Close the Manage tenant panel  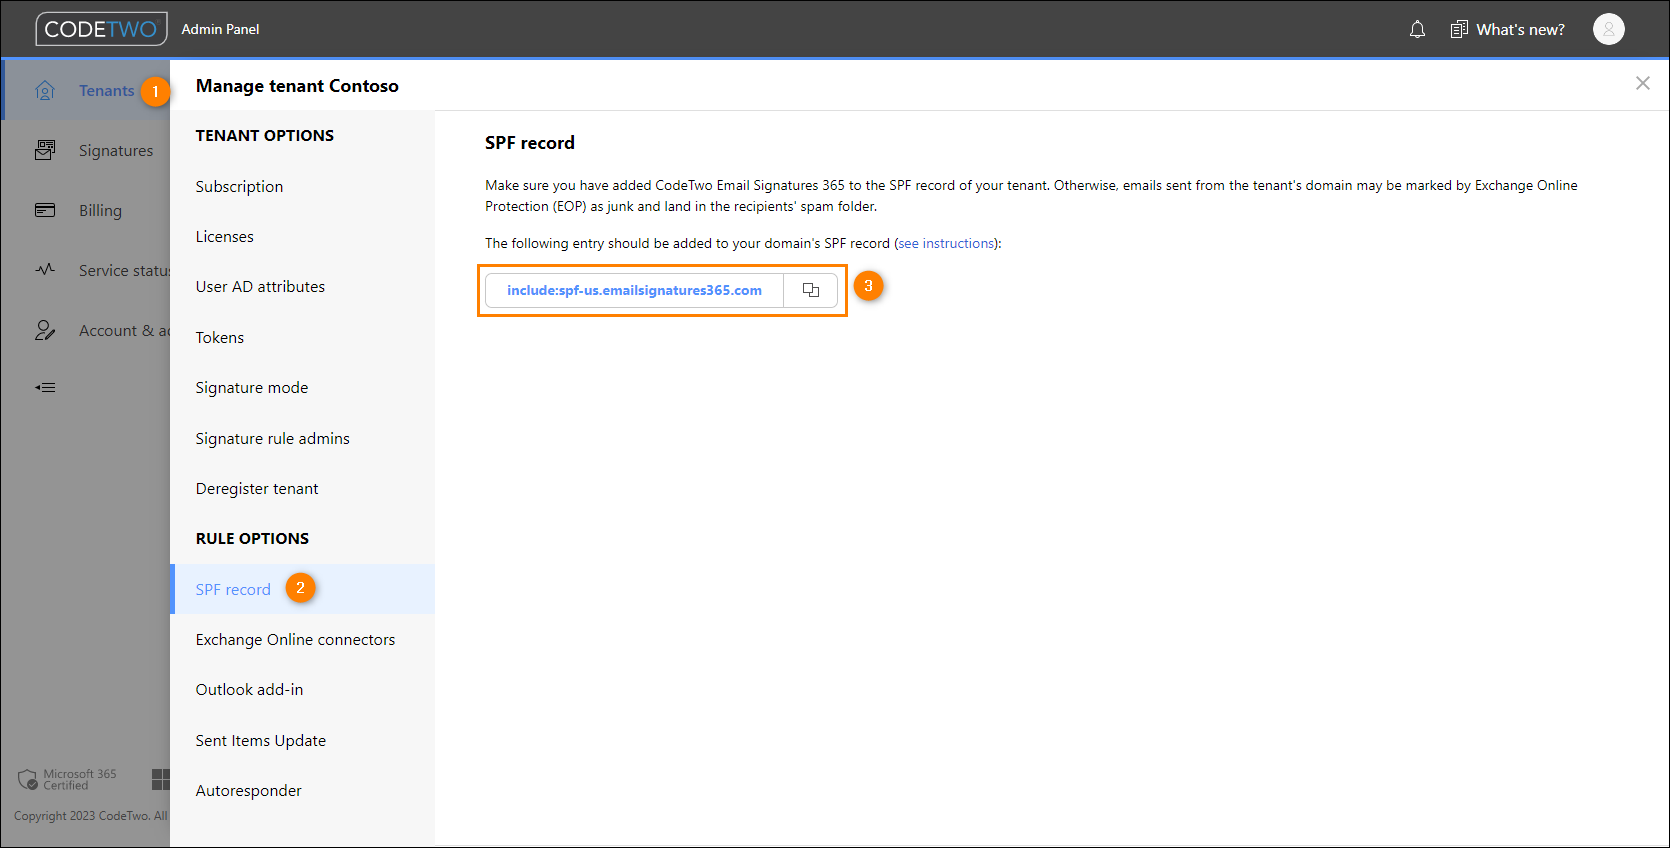pyautogui.click(x=1642, y=83)
